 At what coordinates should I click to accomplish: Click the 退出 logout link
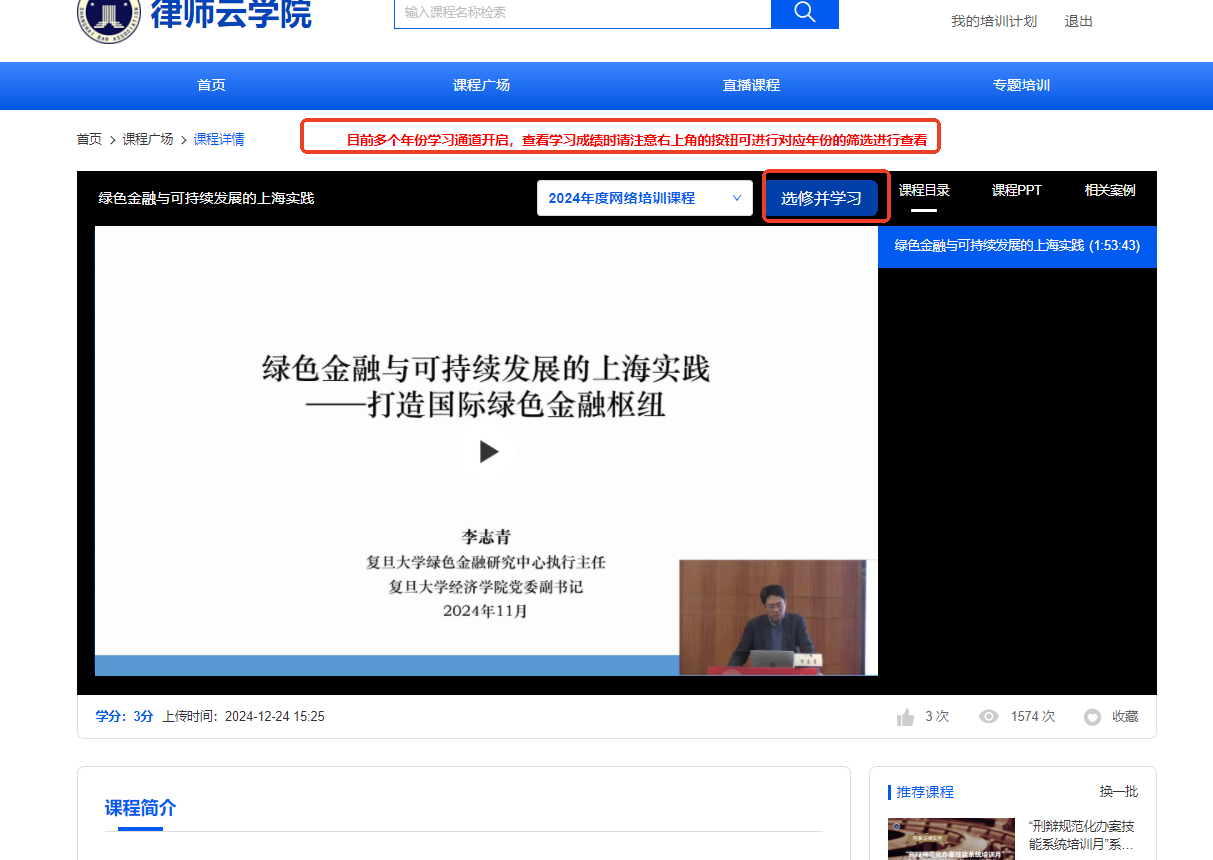point(1078,21)
